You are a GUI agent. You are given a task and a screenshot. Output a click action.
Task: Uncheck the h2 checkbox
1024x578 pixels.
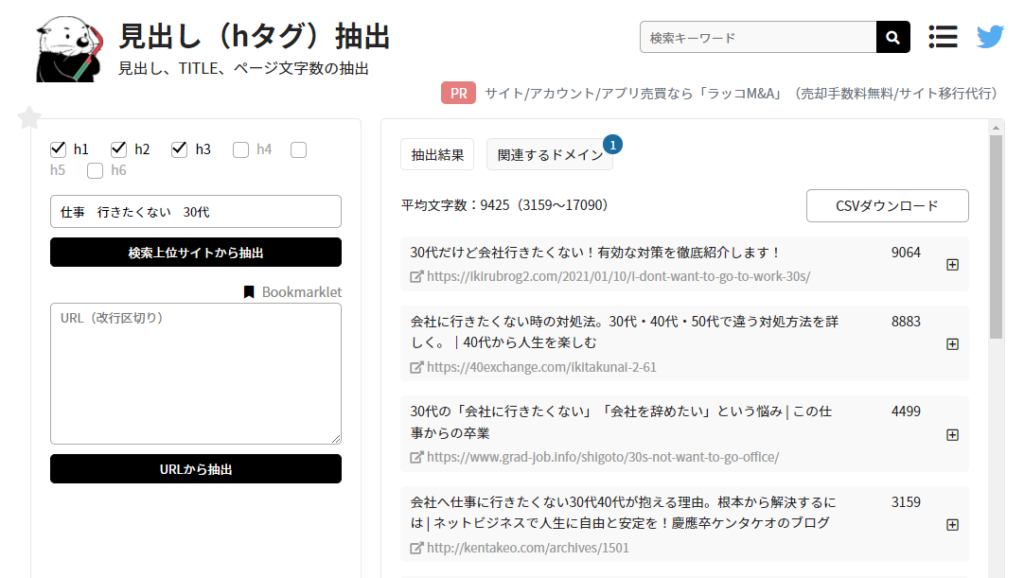click(118, 150)
